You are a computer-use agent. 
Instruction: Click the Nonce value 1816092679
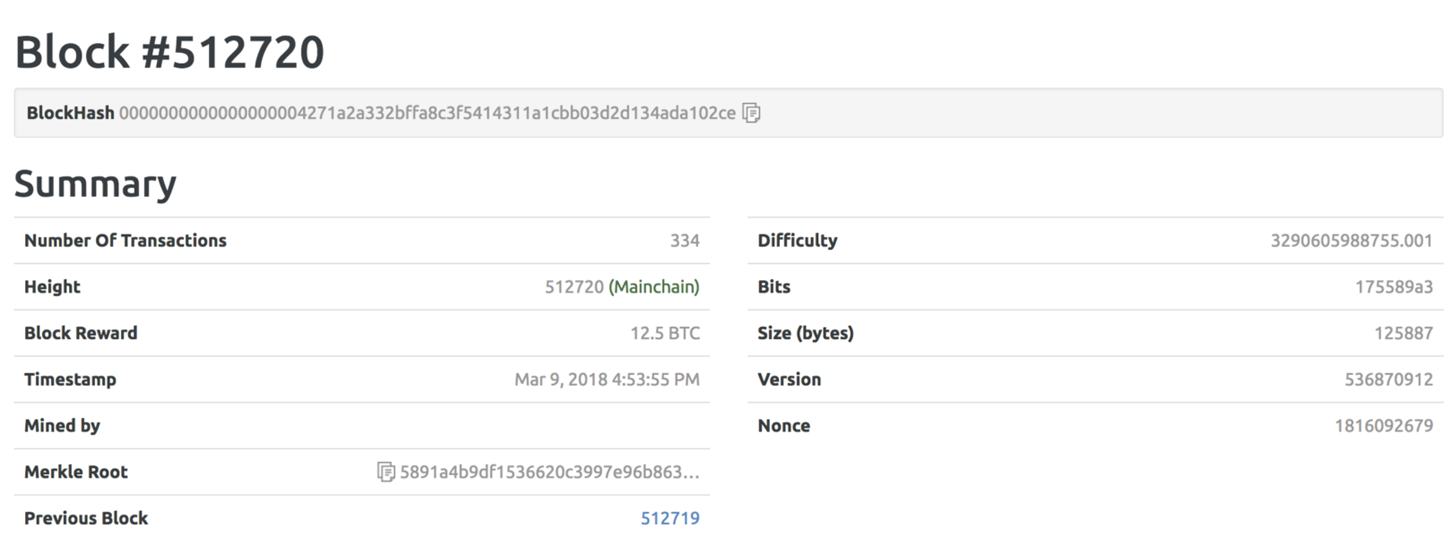1383,425
